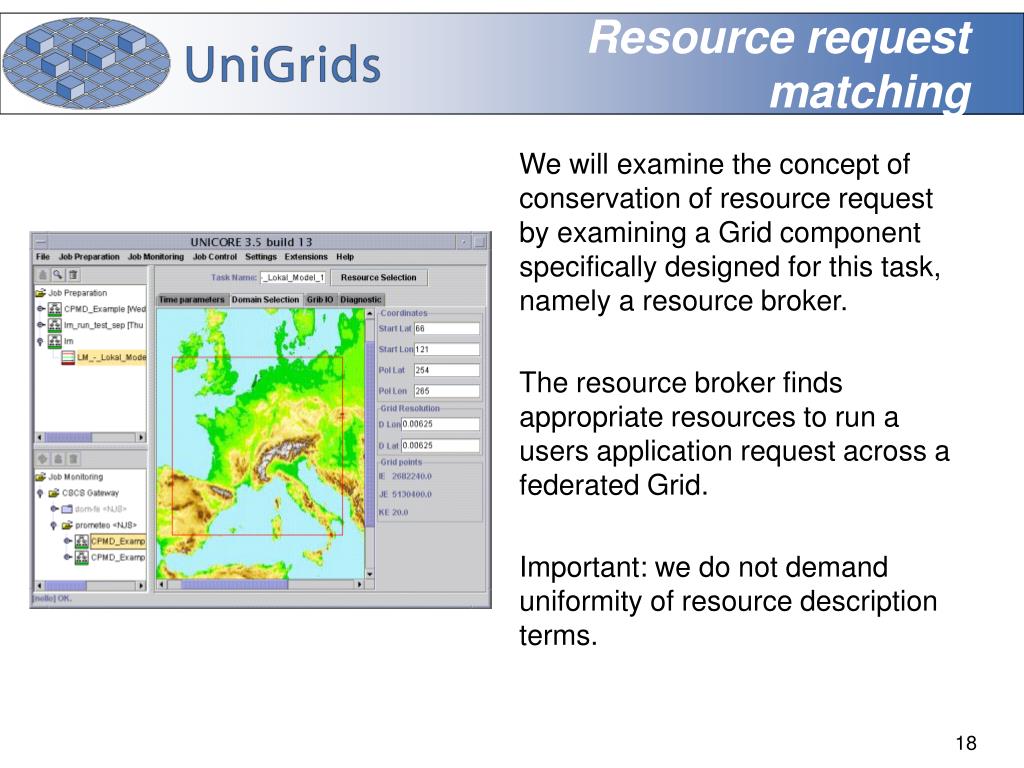The image size is (1024, 768).
Task: Click the 'KE 20.0' grid points value
Action: click(393, 513)
